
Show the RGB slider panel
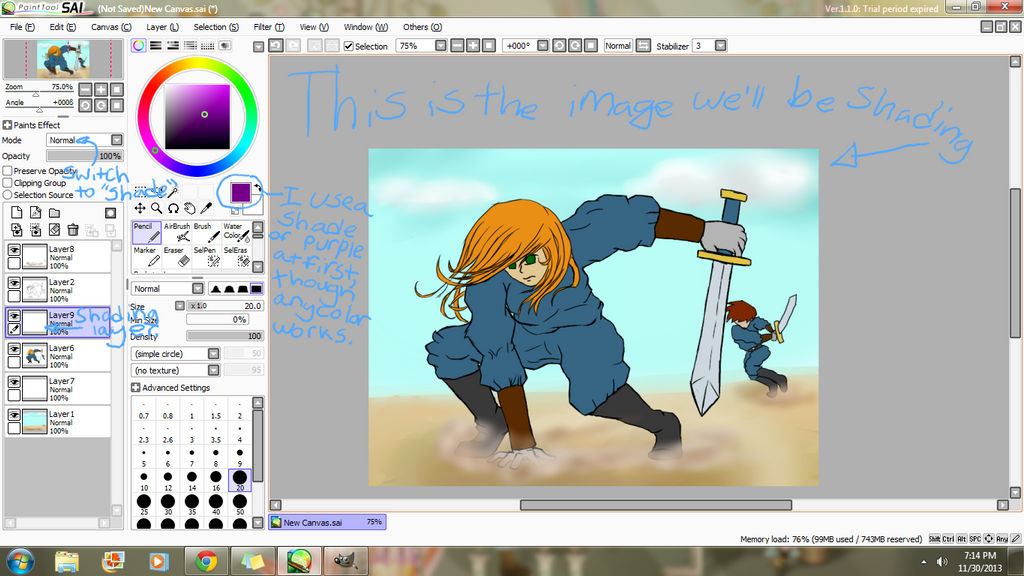click(155, 46)
